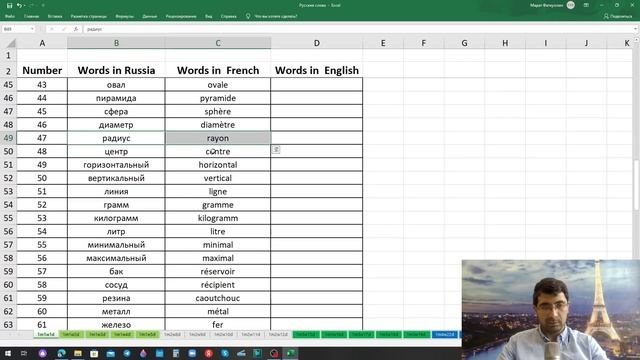The height and width of the screenshot is (360, 640).
Task: Expand the formula bar with end arrow
Action: 635,29
